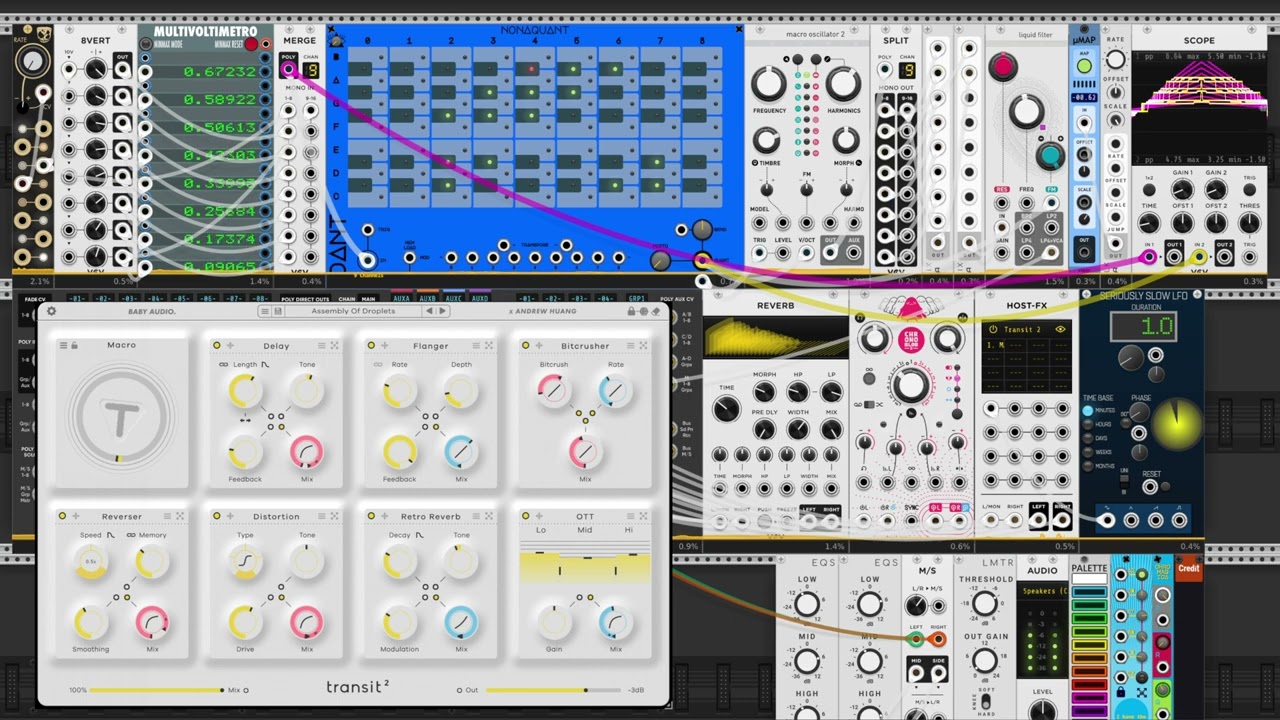Image resolution: width=1280 pixels, height=720 pixels.
Task: Click the orange Credit button
Action: [1188, 568]
